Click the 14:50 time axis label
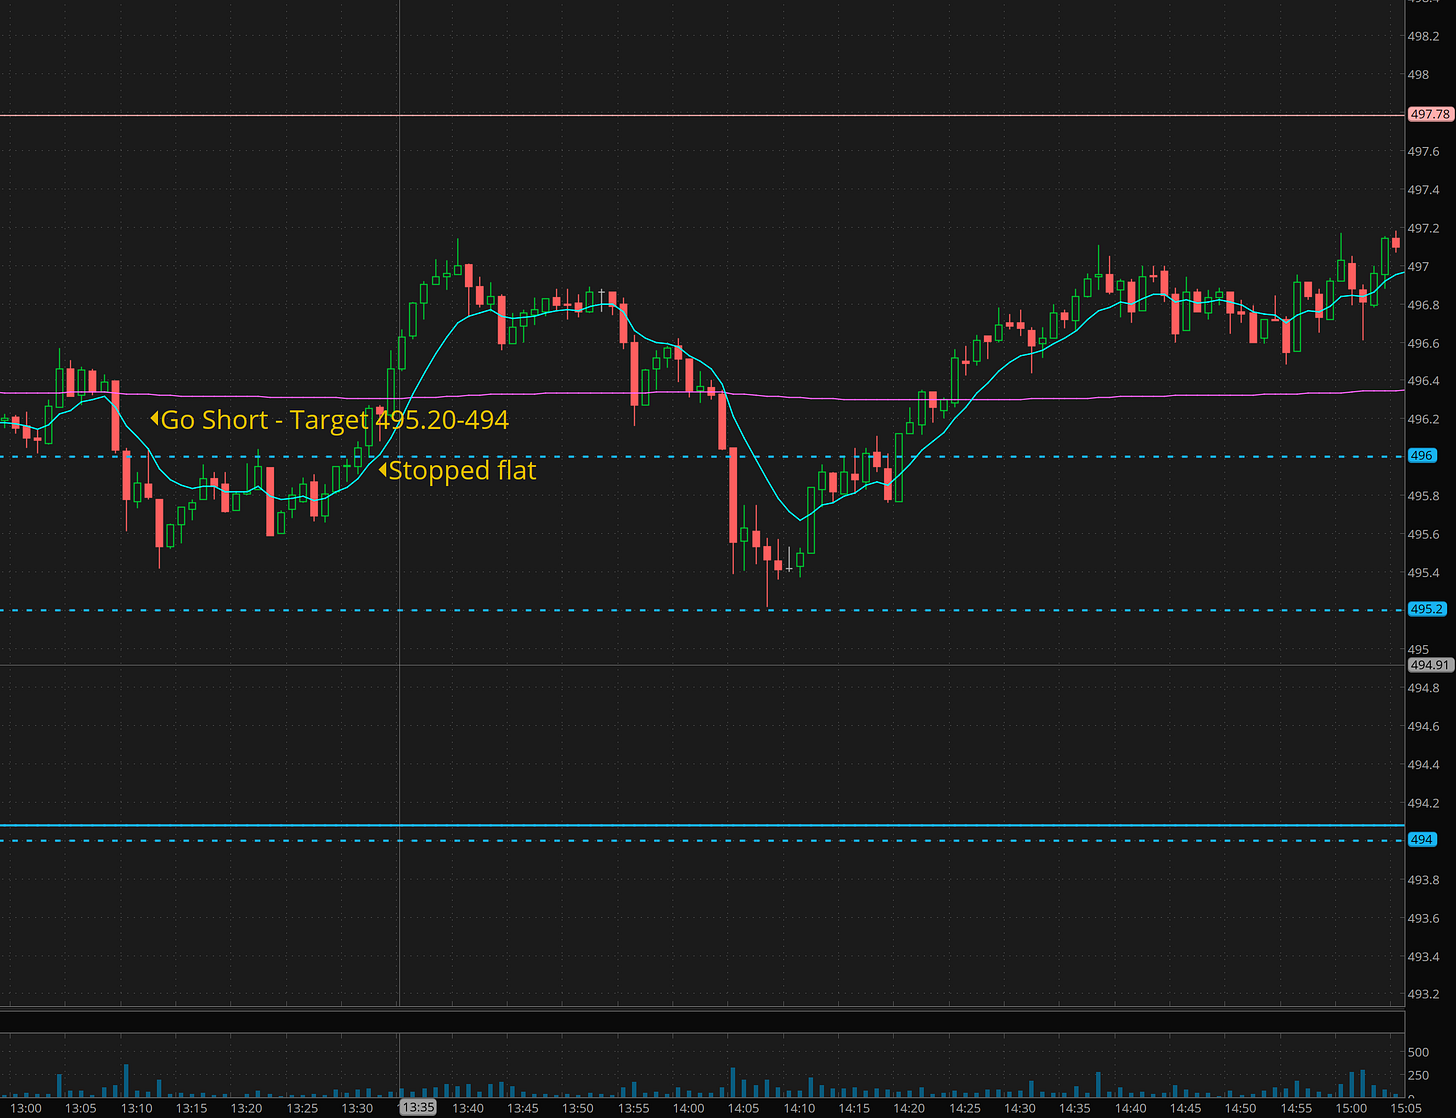This screenshot has width=1456, height=1118. click(x=1241, y=1108)
